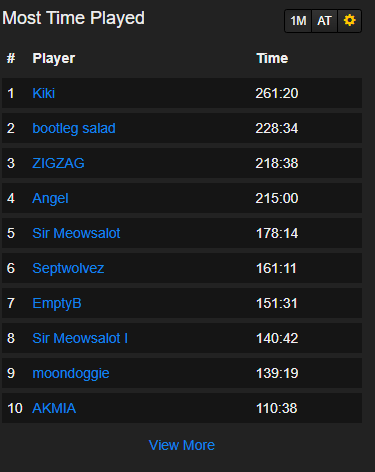Open the gear settings icon
This screenshot has height=472, width=375.
click(x=350, y=21)
